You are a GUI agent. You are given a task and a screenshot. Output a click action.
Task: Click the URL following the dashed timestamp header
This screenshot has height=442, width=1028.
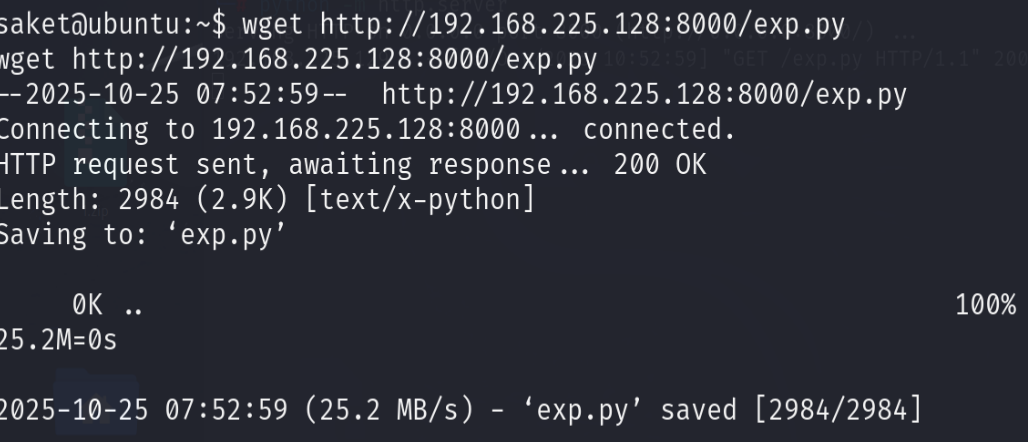[x=645, y=95]
